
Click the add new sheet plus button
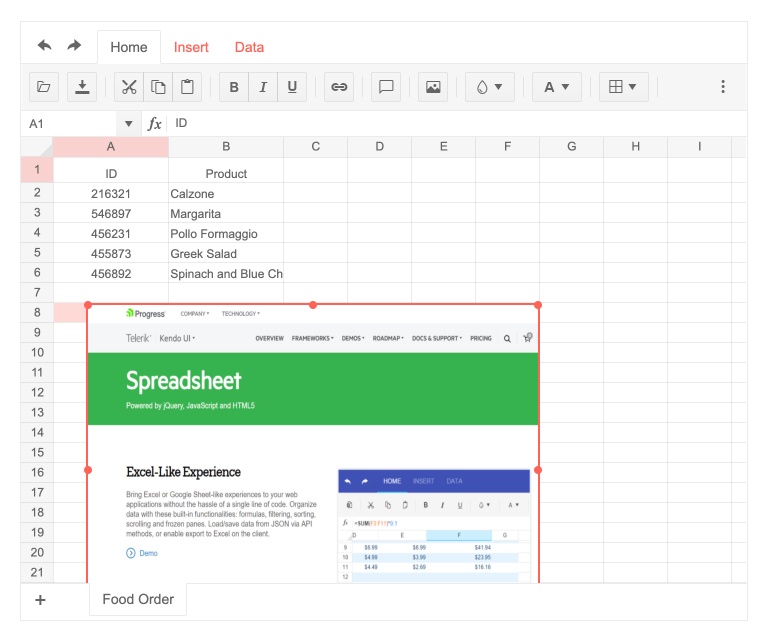pos(40,600)
